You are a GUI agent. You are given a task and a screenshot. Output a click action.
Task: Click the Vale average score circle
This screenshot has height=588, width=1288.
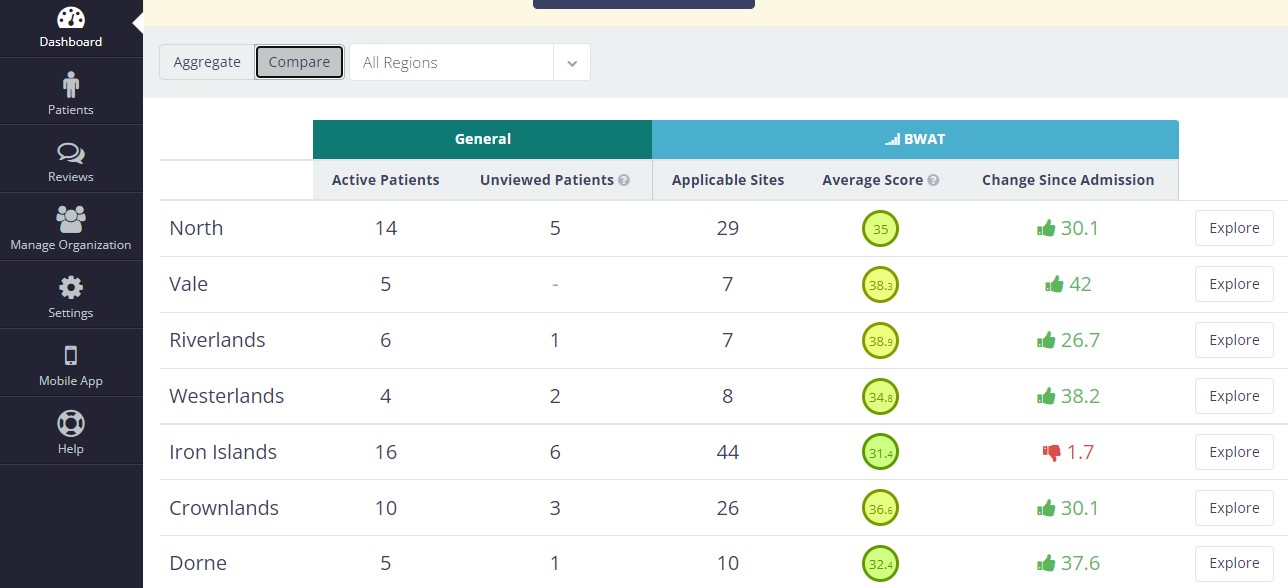[x=881, y=285]
